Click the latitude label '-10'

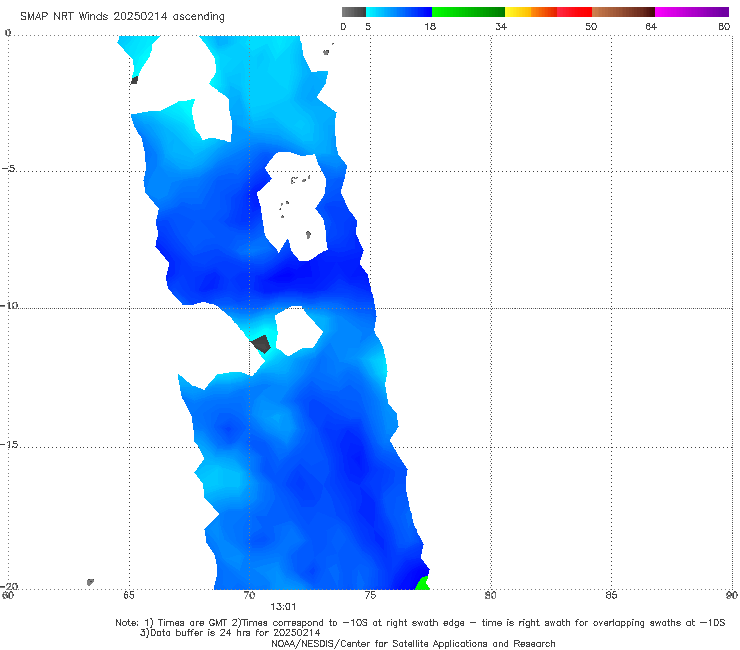pyautogui.click(x=9, y=305)
